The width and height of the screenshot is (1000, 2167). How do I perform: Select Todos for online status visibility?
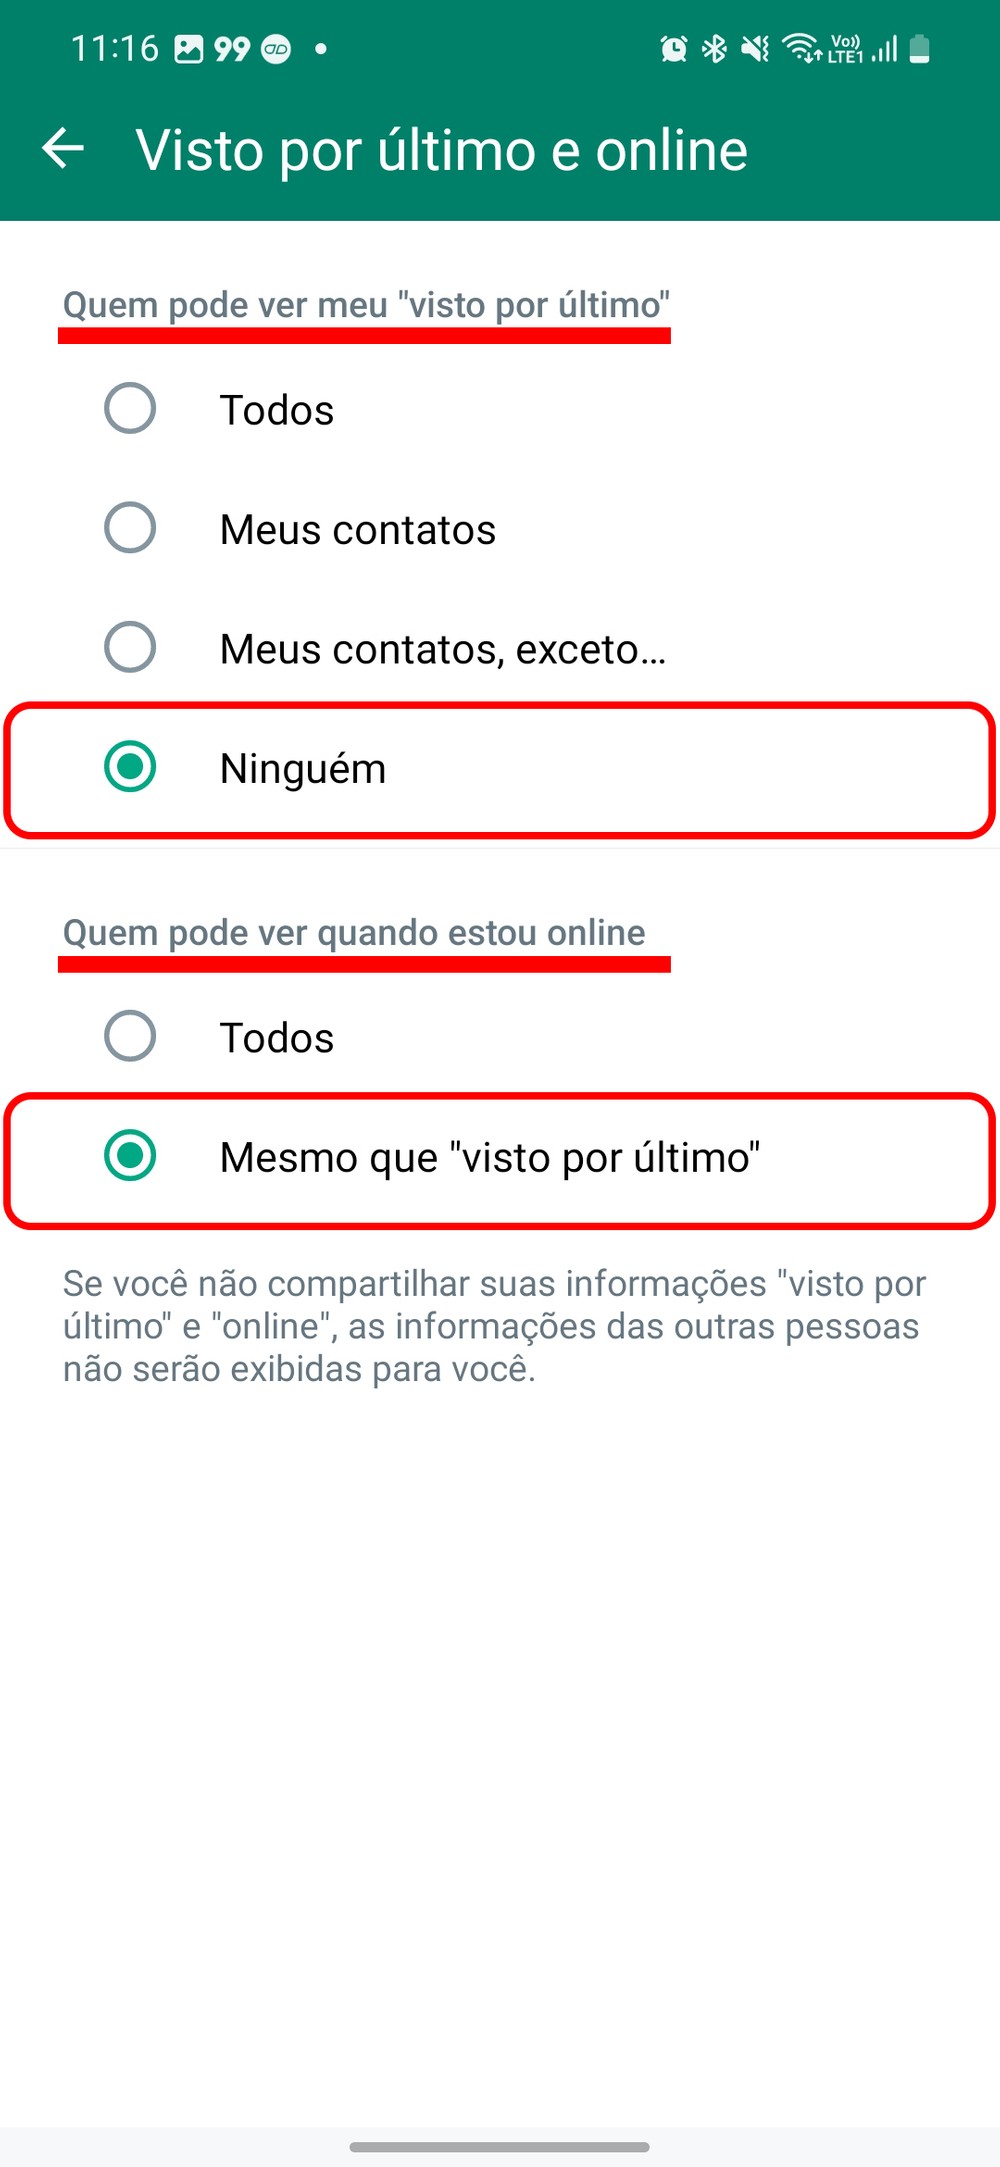click(x=130, y=1036)
